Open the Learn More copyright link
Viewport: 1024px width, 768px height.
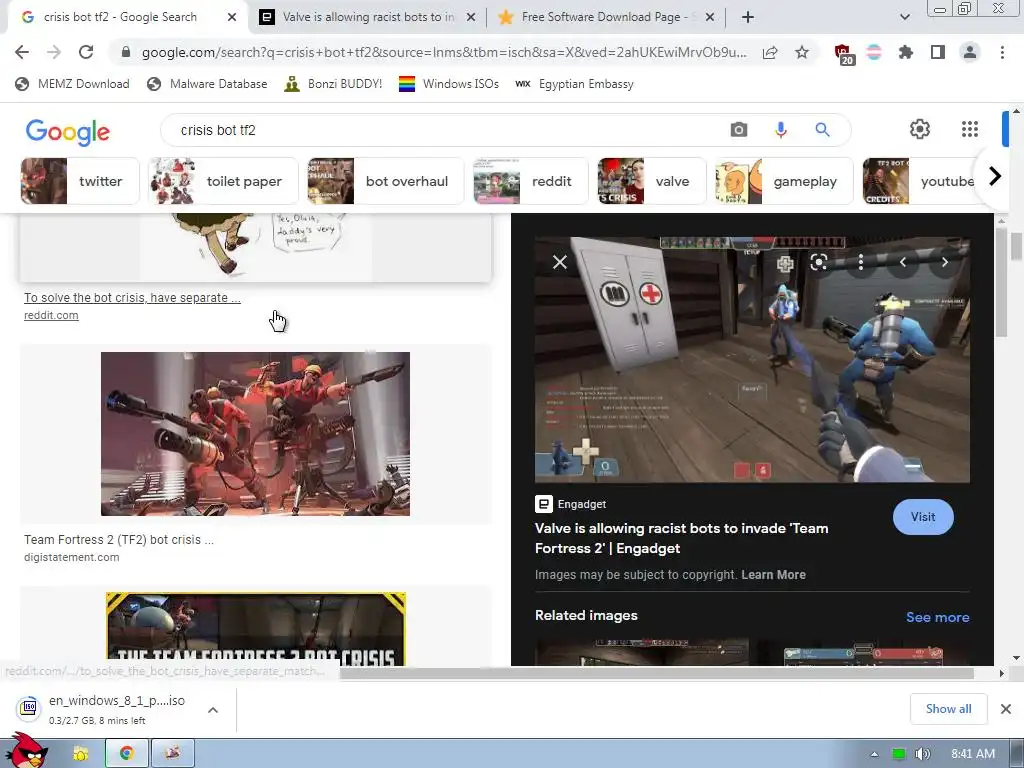pos(773,575)
